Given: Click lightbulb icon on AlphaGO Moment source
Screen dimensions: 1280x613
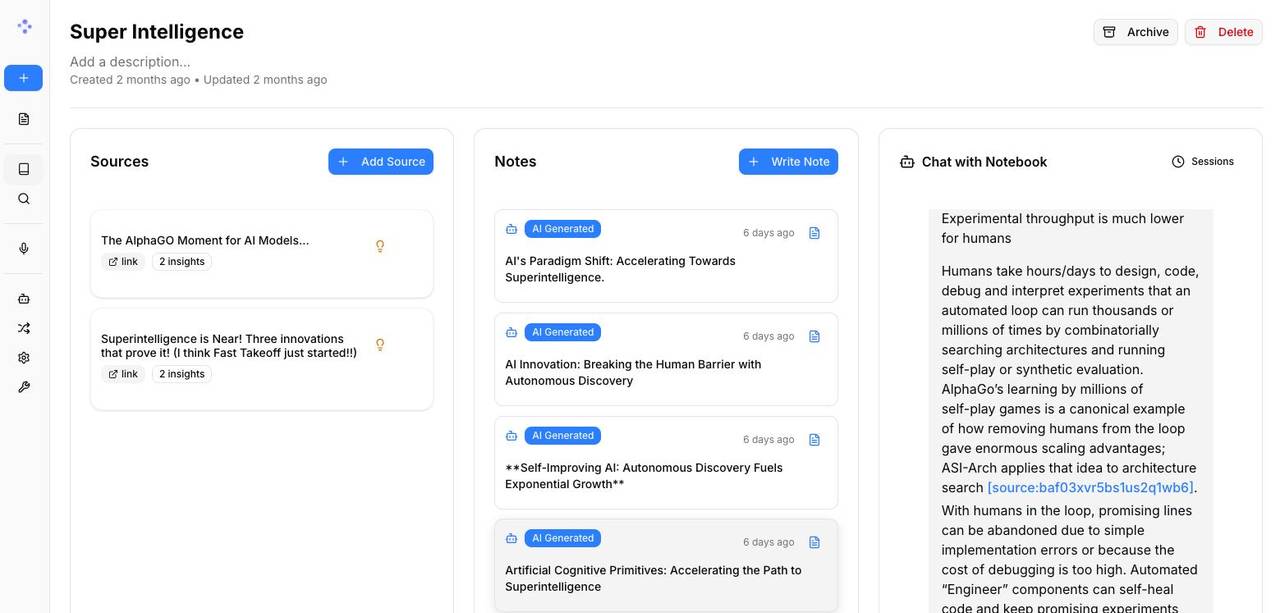Looking at the screenshot, I should (380, 246).
